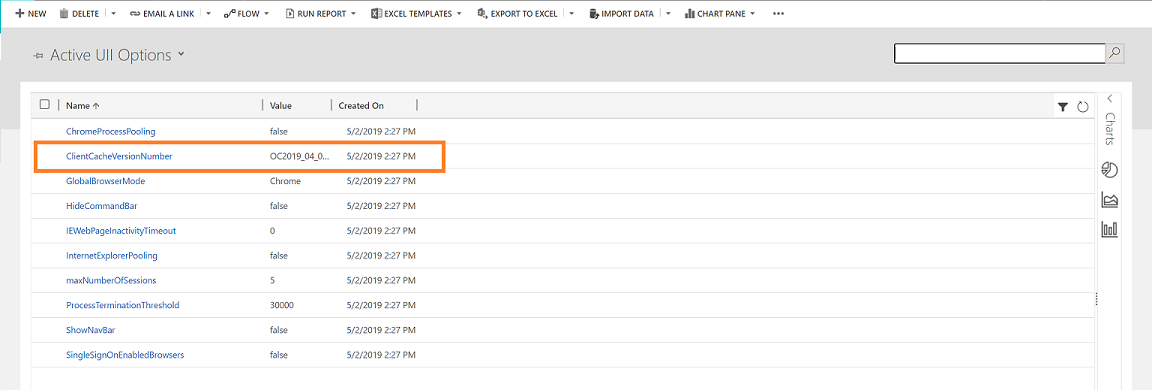
Task: Expand the arrow beside Export to Excel
Action: [x=572, y=14]
